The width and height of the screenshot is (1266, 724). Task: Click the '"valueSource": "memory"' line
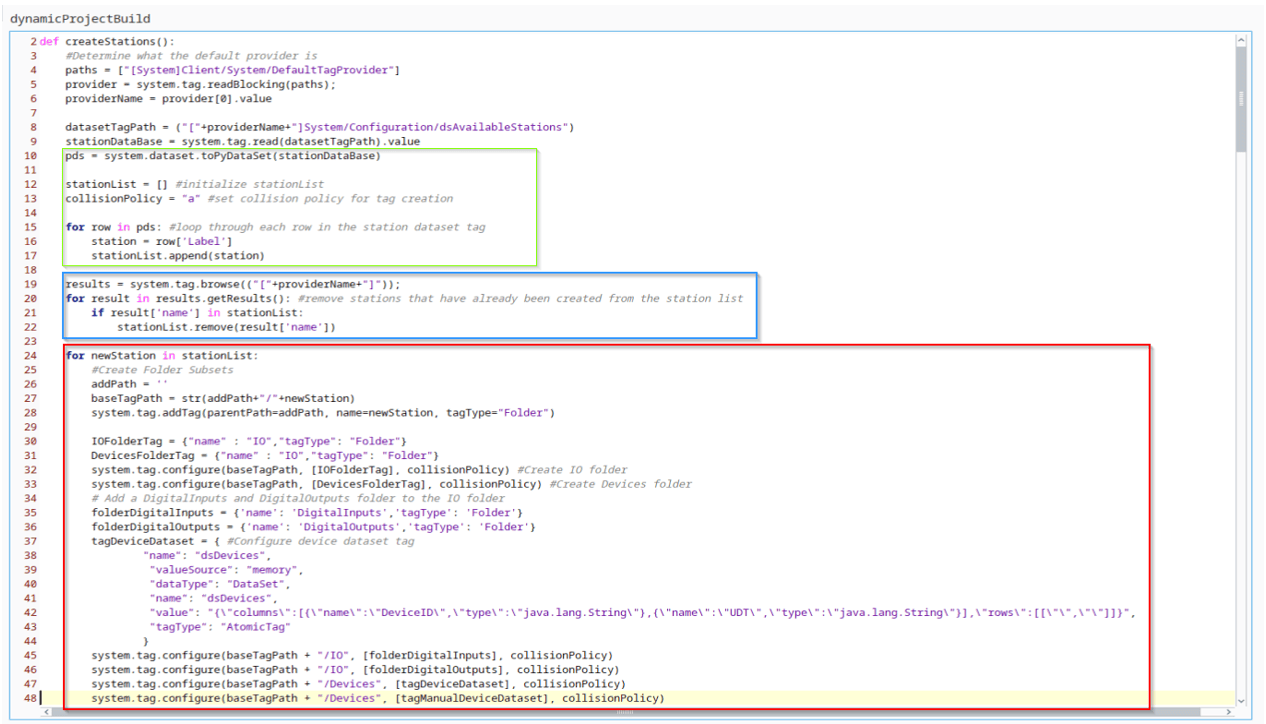pyautogui.click(x=226, y=569)
